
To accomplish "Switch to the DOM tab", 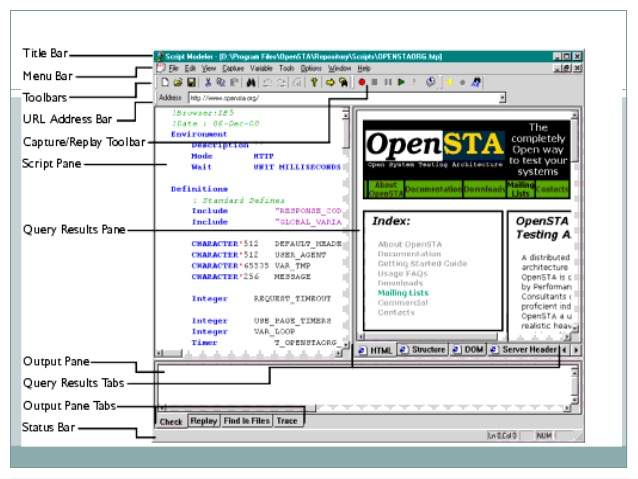I will tap(468, 350).
